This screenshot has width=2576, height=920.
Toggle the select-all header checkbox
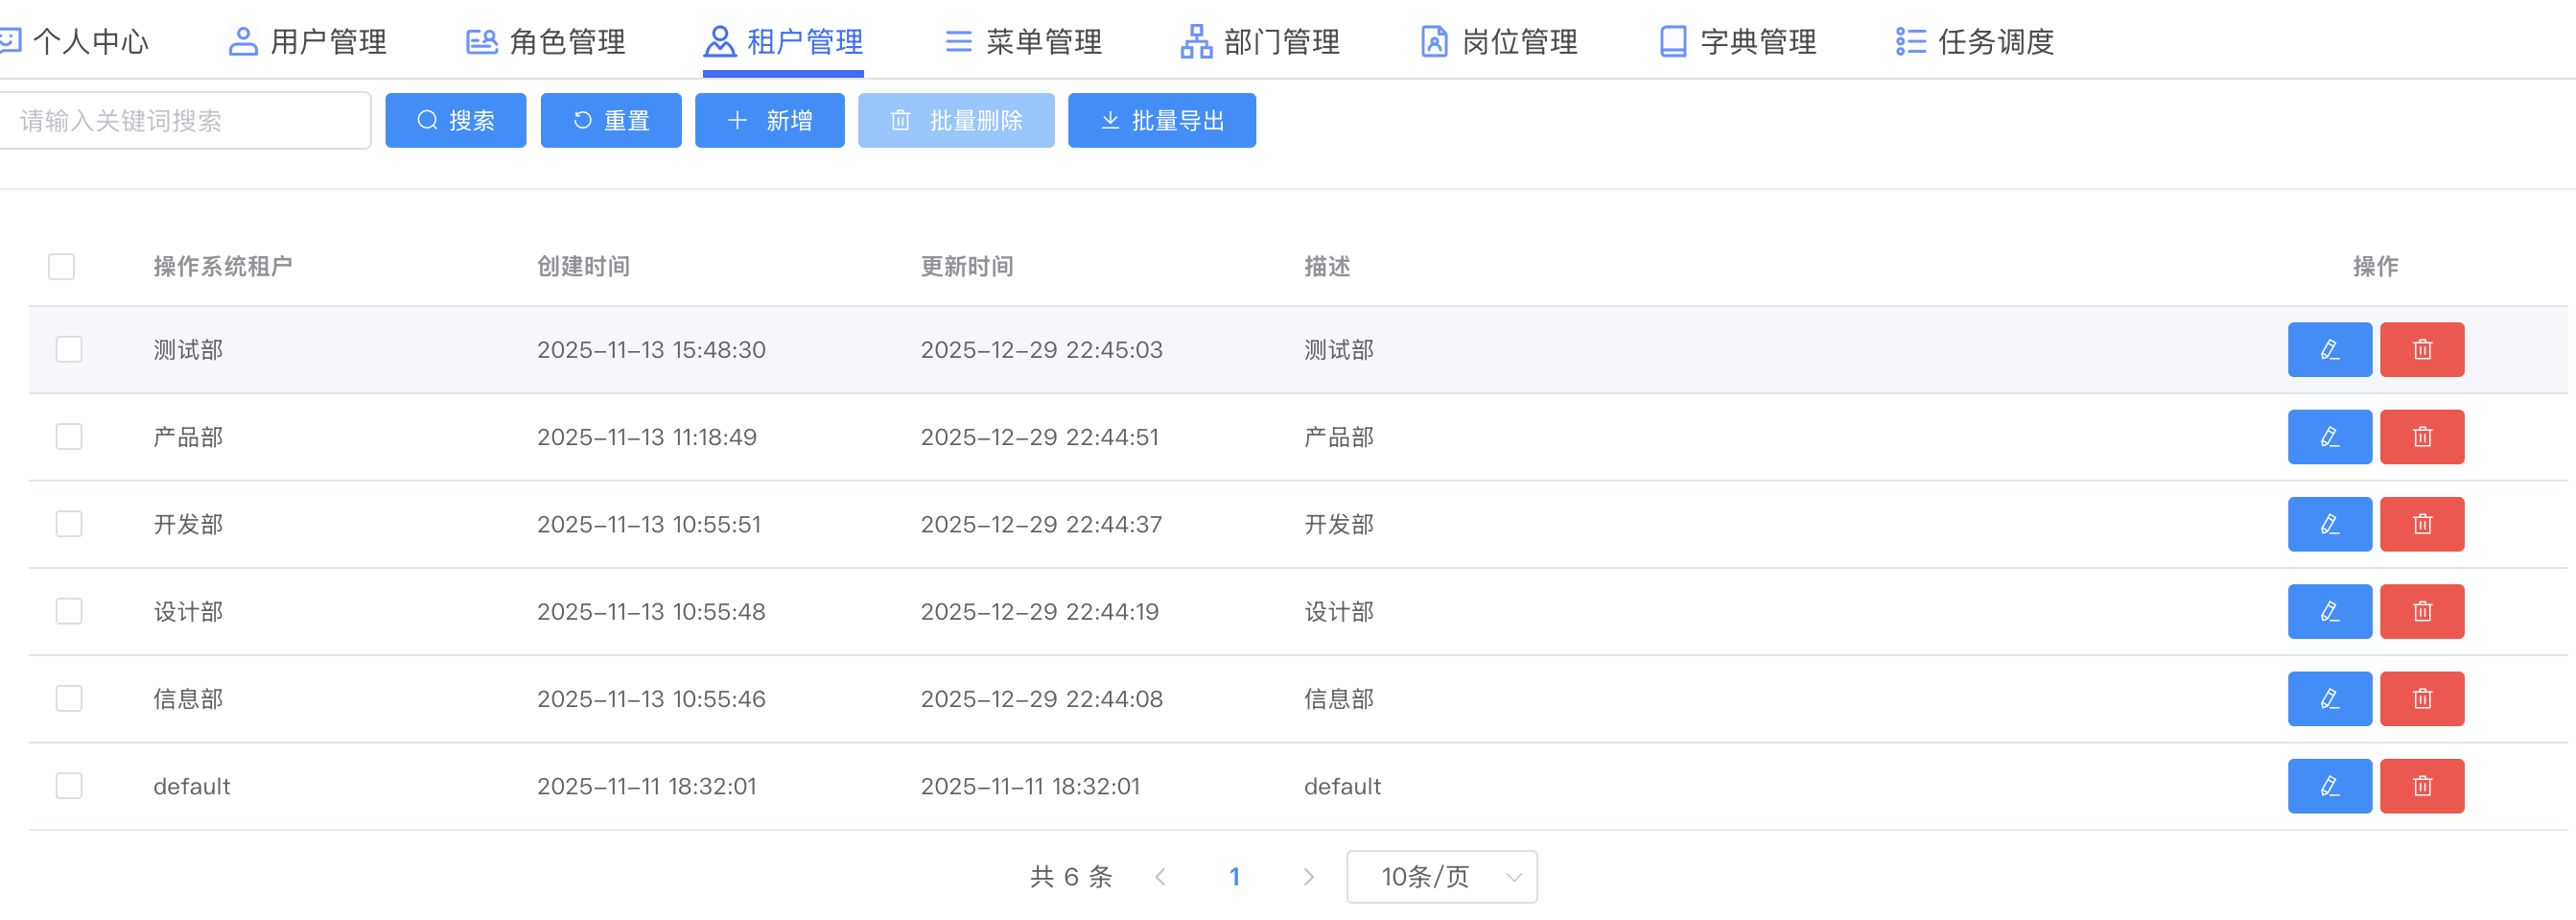(61, 267)
